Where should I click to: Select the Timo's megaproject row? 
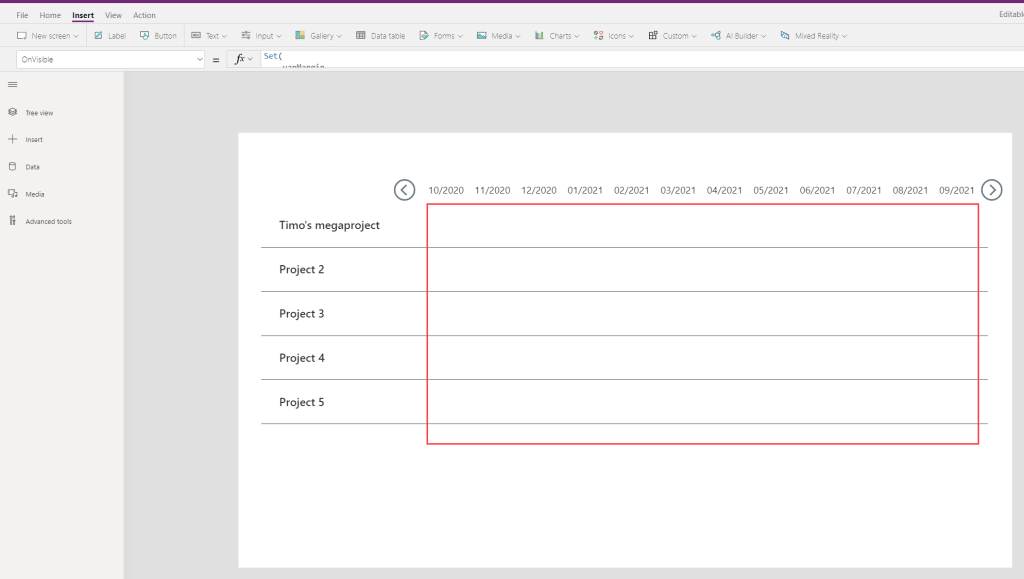tap(329, 226)
